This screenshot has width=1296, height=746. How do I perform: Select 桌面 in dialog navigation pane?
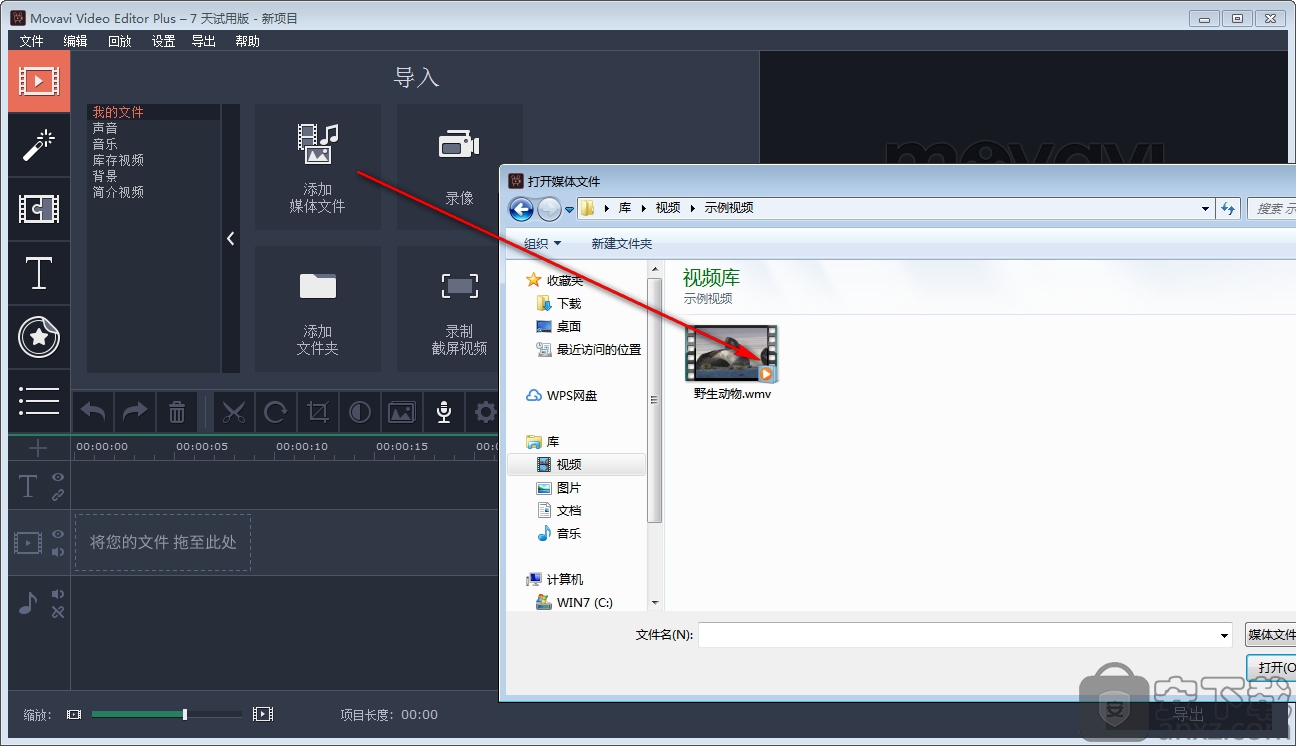(569, 326)
